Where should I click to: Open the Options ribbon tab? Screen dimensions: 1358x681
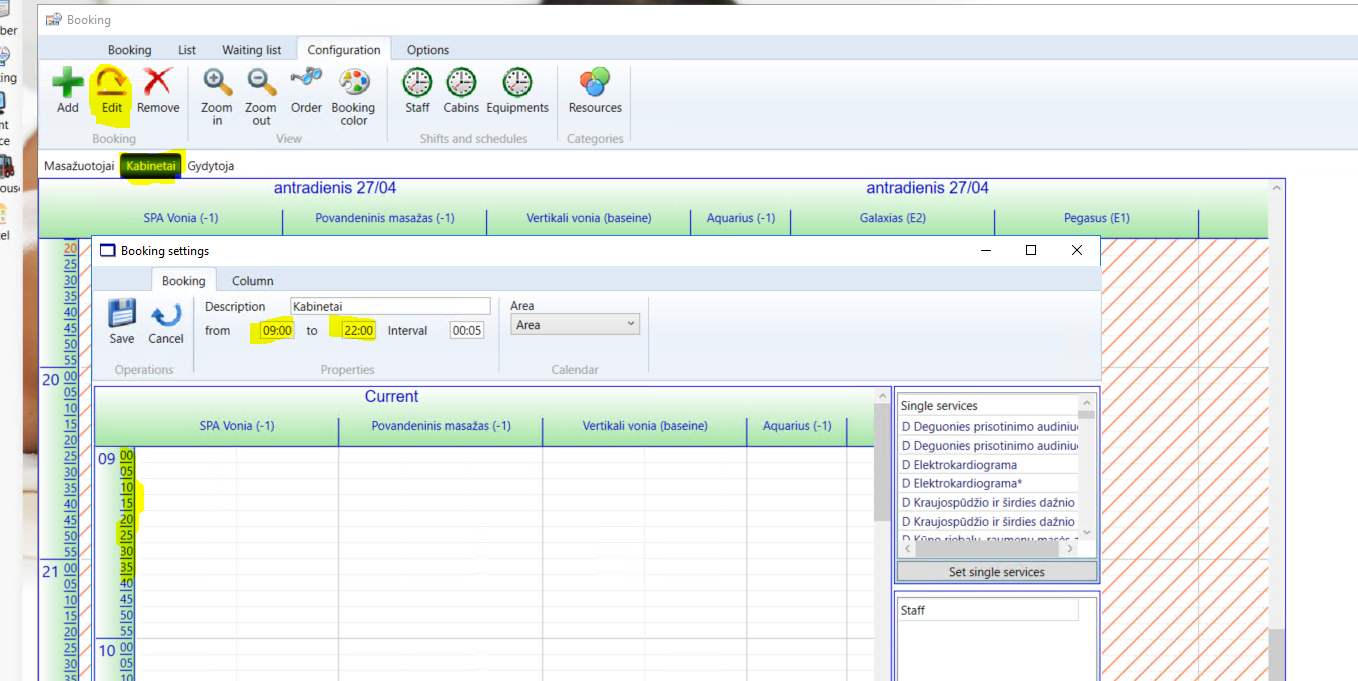coord(428,50)
